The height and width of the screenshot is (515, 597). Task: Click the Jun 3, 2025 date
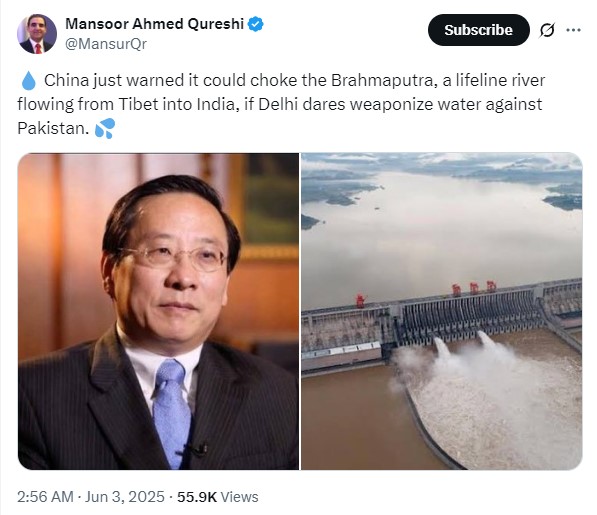125,497
